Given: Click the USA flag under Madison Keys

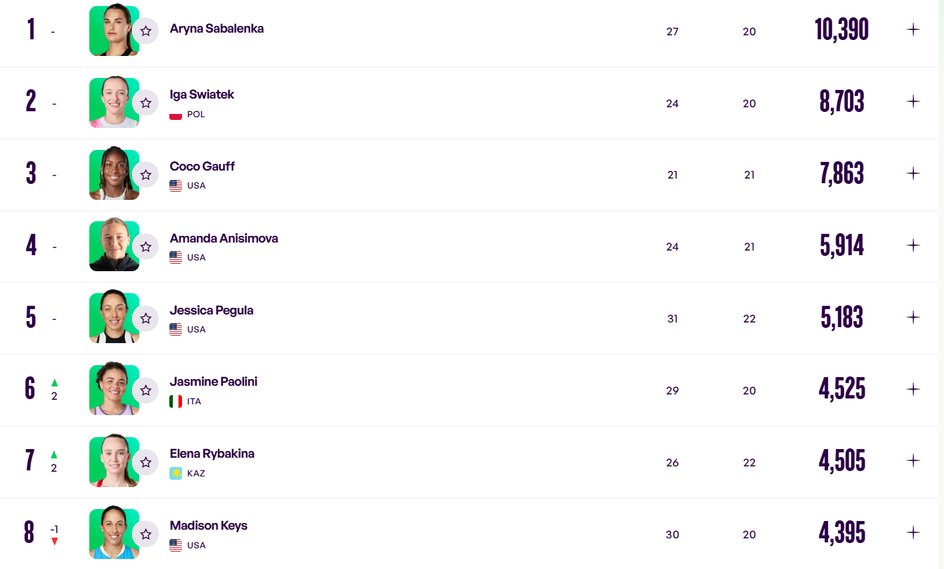Looking at the screenshot, I should pos(176,545).
